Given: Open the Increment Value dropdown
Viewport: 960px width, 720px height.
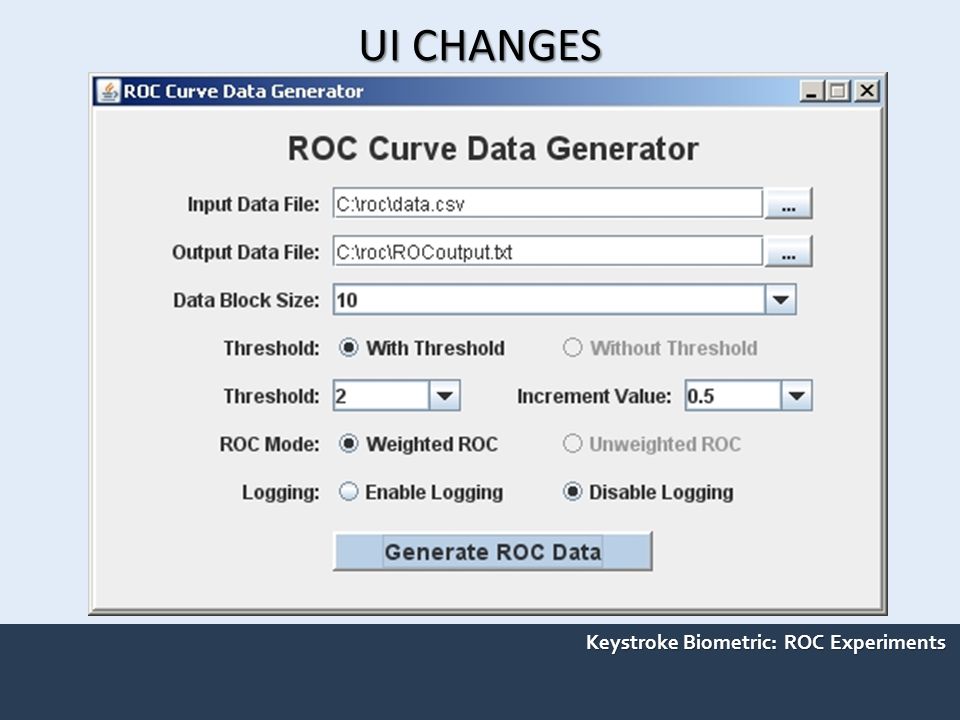Looking at the screenshot, I should point(797,396).
